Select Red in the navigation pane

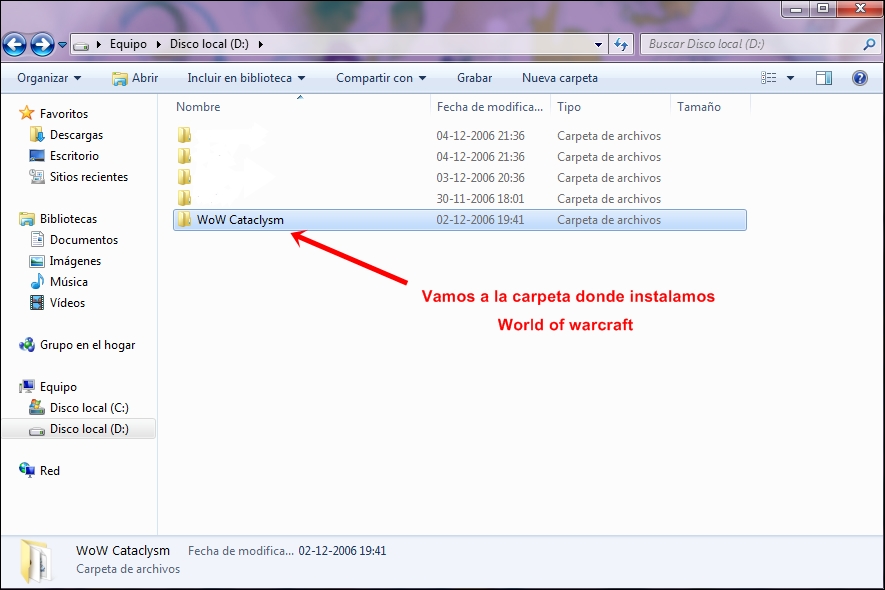[x=50, y=471]
